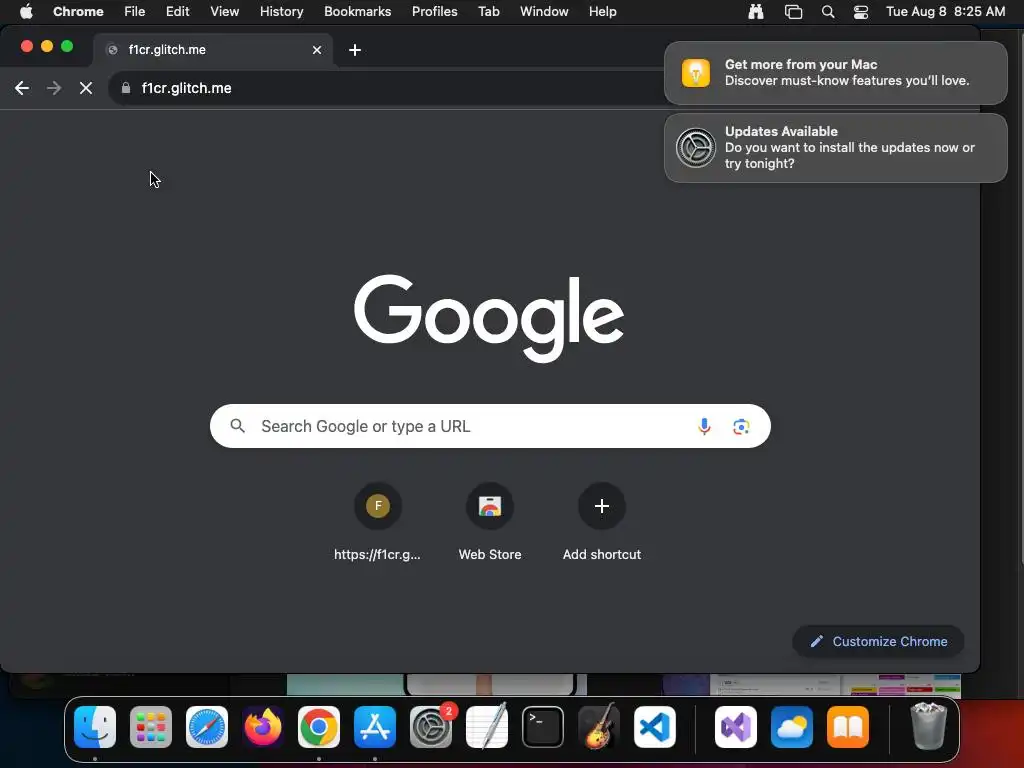Open the Weather app from the dock
The width and height of the screenshot is (1024, 768).
[792, 727]
